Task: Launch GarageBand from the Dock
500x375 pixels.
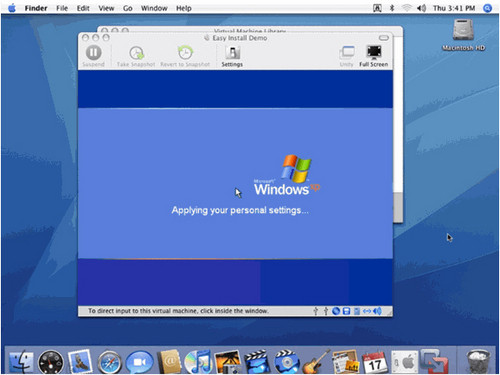Action: (316, 362)
